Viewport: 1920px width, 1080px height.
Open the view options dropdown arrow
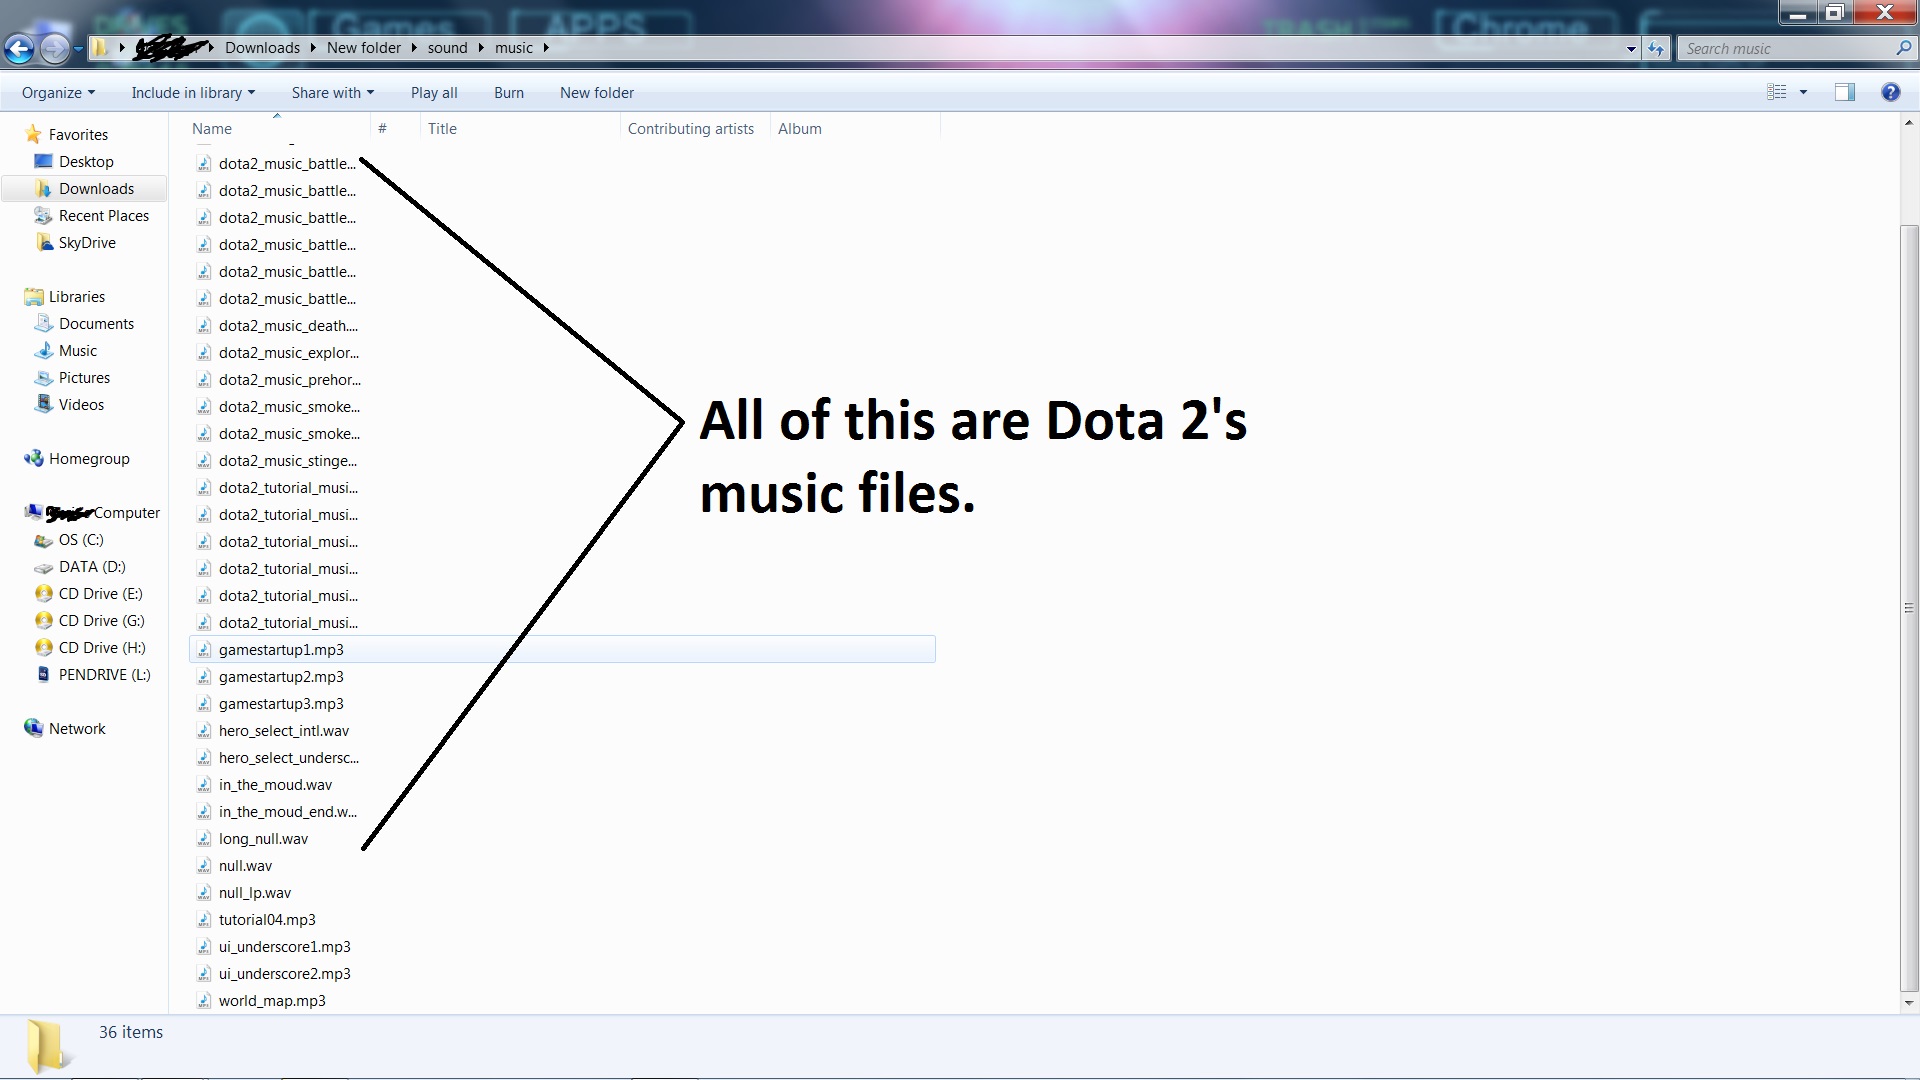tap(1803, 92)
